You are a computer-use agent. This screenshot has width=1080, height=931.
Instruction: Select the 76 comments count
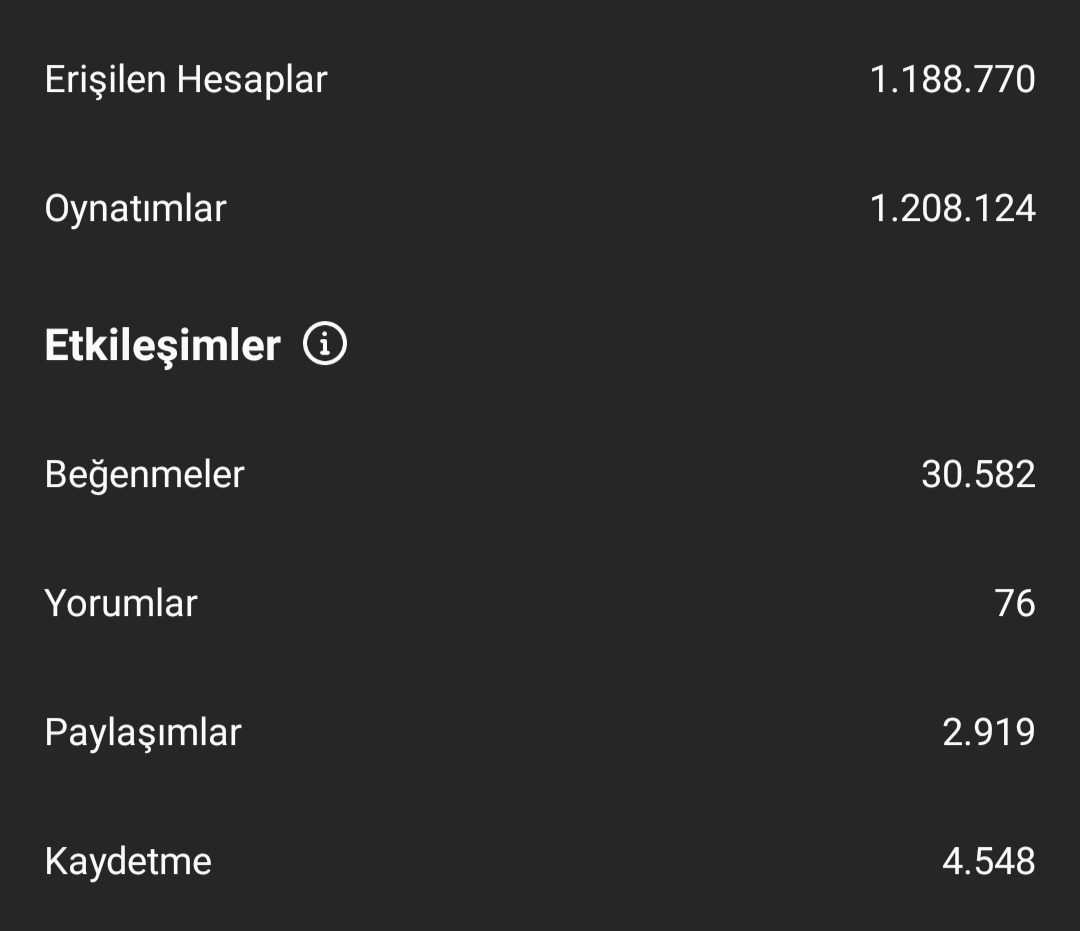click(x=1015, y=603)
